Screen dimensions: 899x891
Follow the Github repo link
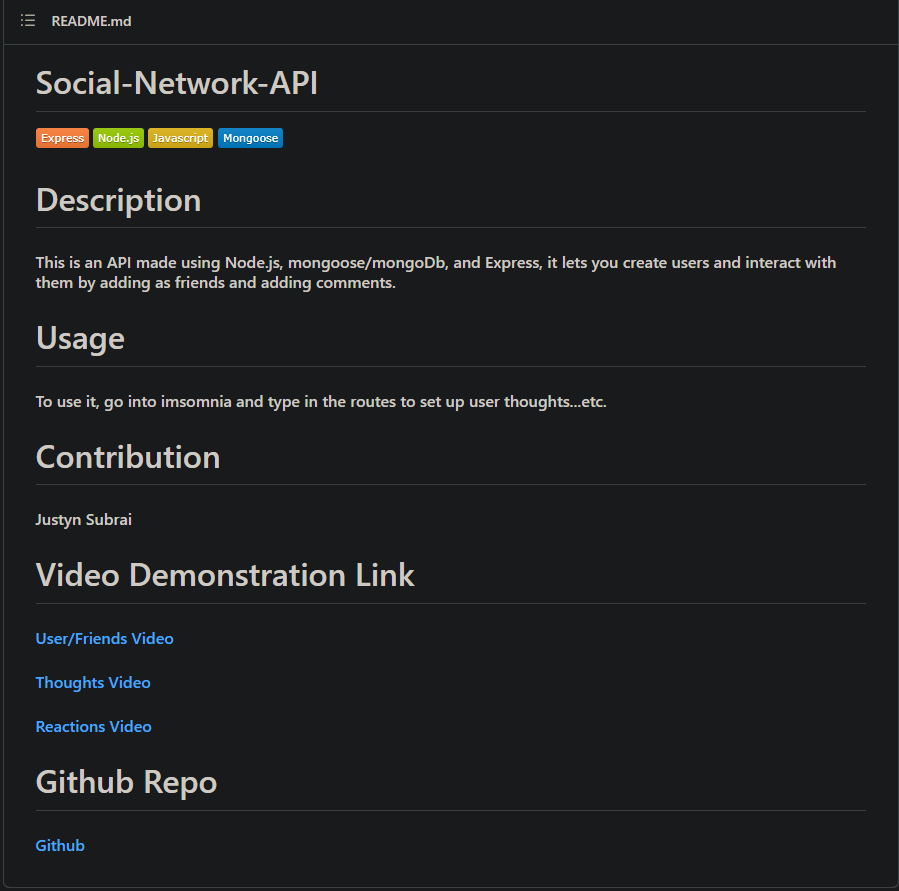pos(60,845)
